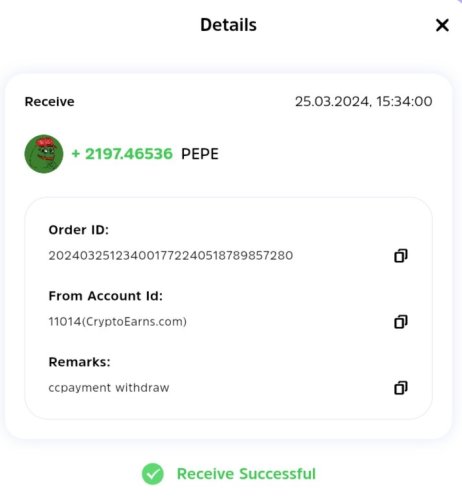Click the plus sign before the amount
This screenshot has height=500, width=462.
coord(76,154)
